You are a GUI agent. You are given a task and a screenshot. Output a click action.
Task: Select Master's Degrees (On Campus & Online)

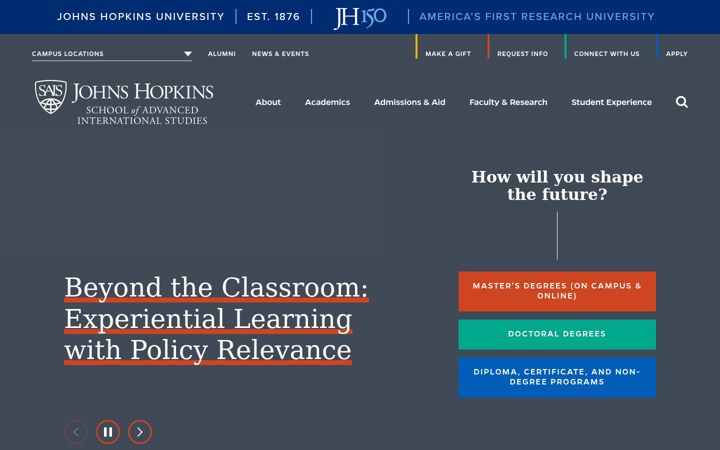click(x=557, y=291)
